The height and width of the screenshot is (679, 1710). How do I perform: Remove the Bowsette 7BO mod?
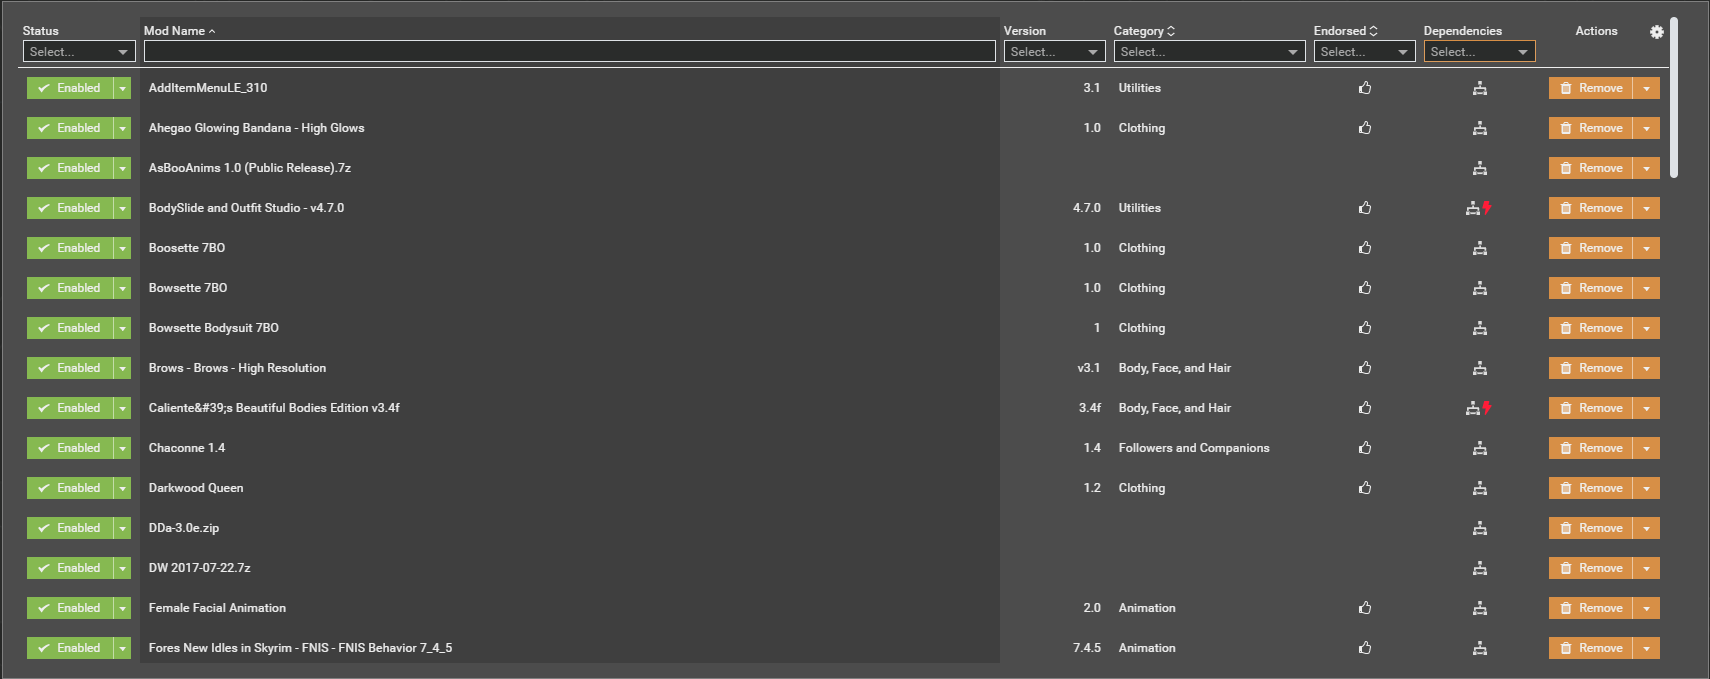[1591, 288]
